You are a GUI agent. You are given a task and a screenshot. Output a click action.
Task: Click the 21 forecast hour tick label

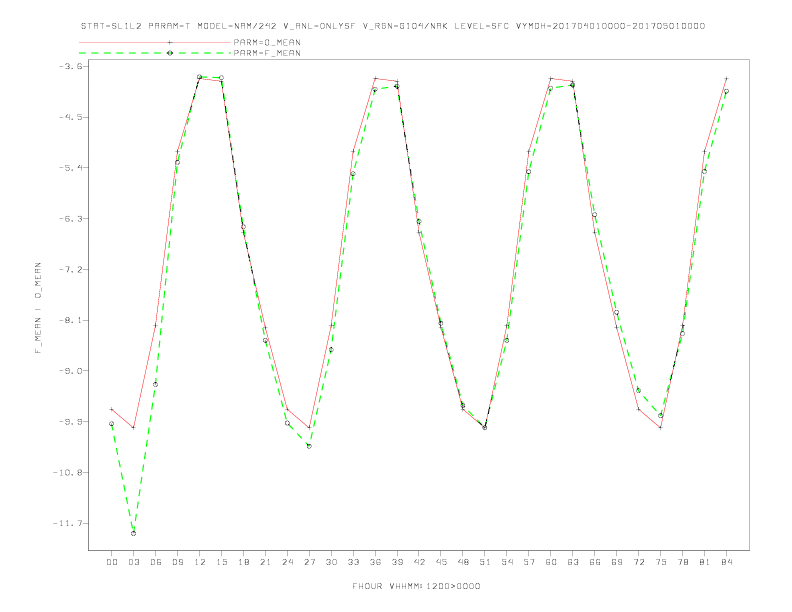(x=265, y=562)
